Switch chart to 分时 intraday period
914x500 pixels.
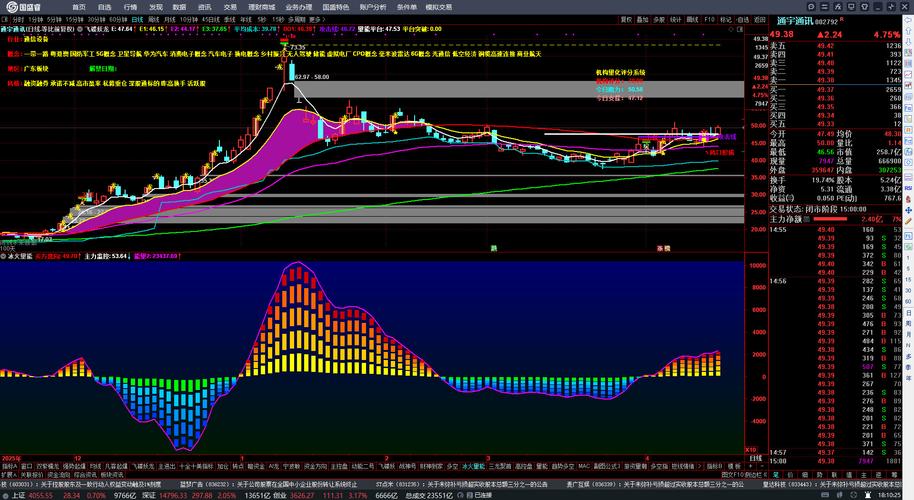(x=17, y=19)
